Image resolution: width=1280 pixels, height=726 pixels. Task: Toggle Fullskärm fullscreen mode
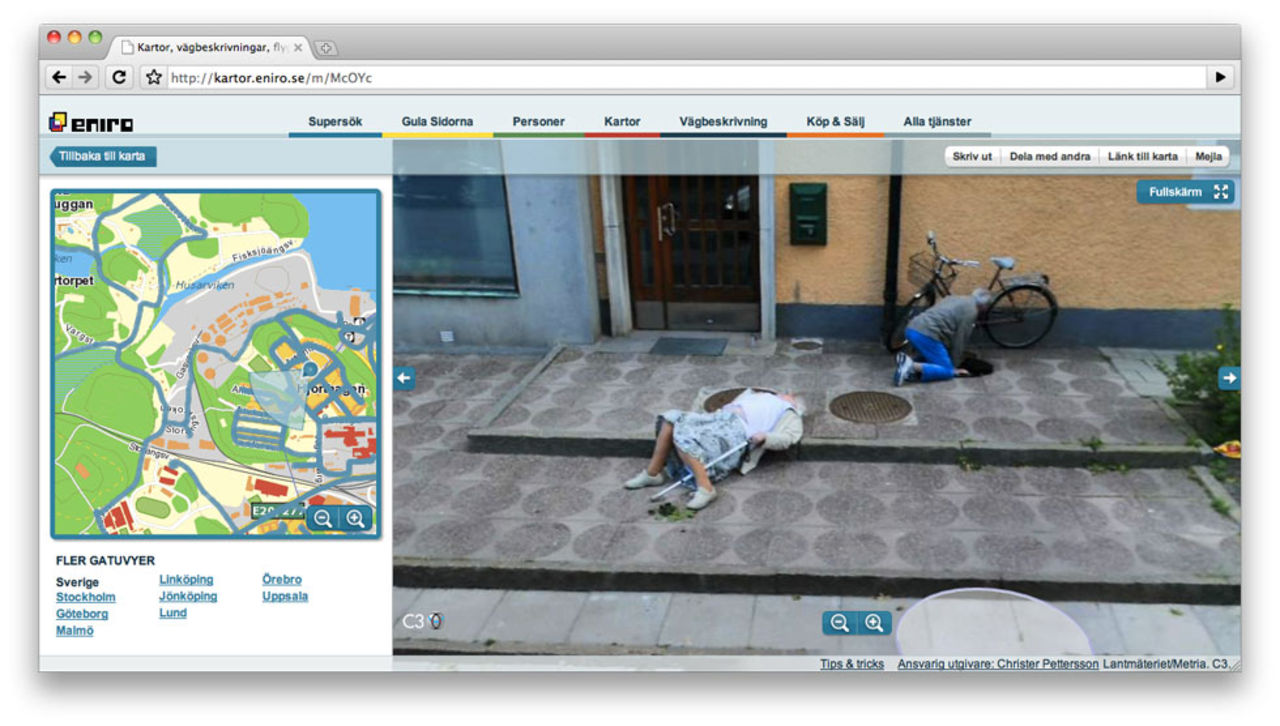pos(1186,192)
